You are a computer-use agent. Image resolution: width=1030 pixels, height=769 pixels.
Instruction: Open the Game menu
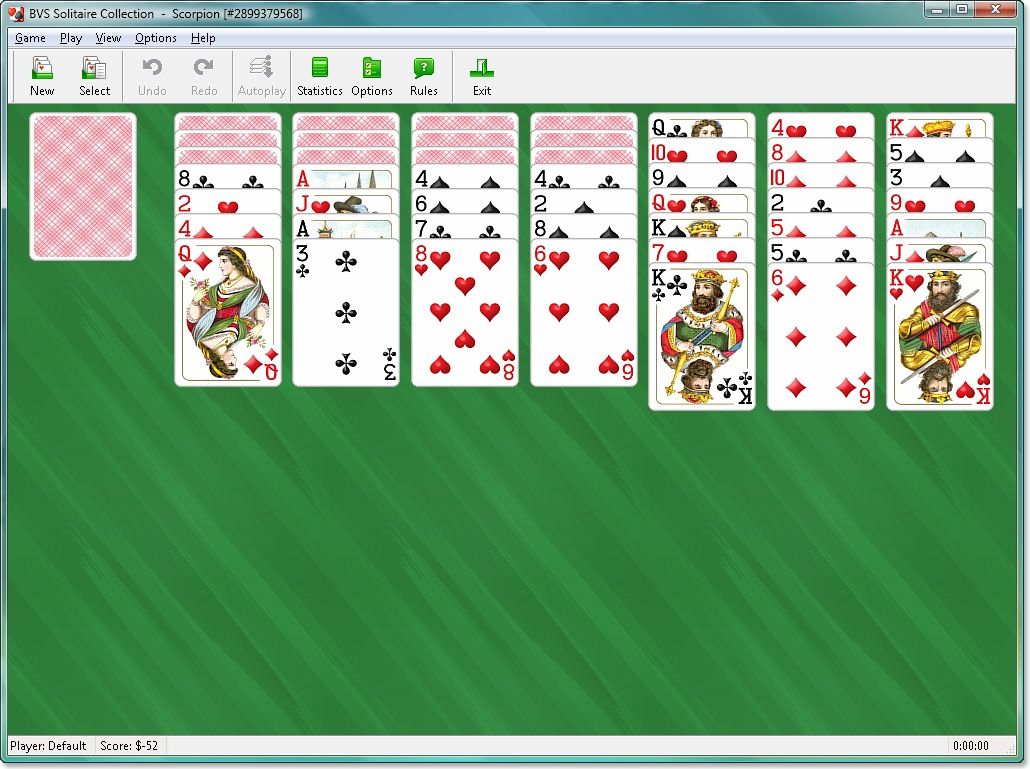(30, 38)
